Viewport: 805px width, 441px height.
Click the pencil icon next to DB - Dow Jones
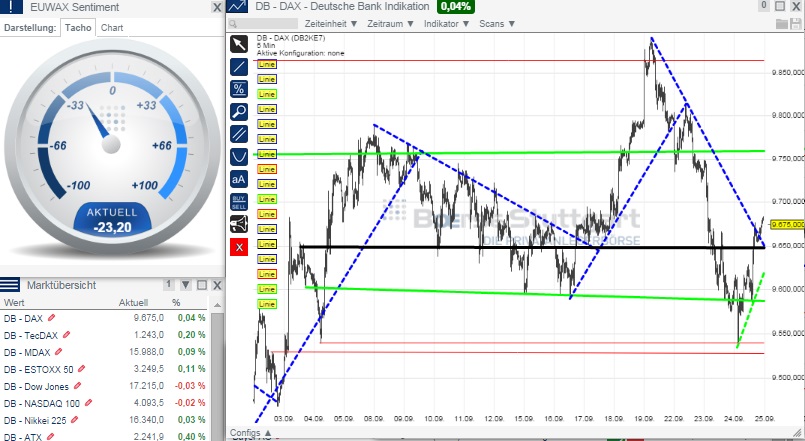(x=78, y=386)
